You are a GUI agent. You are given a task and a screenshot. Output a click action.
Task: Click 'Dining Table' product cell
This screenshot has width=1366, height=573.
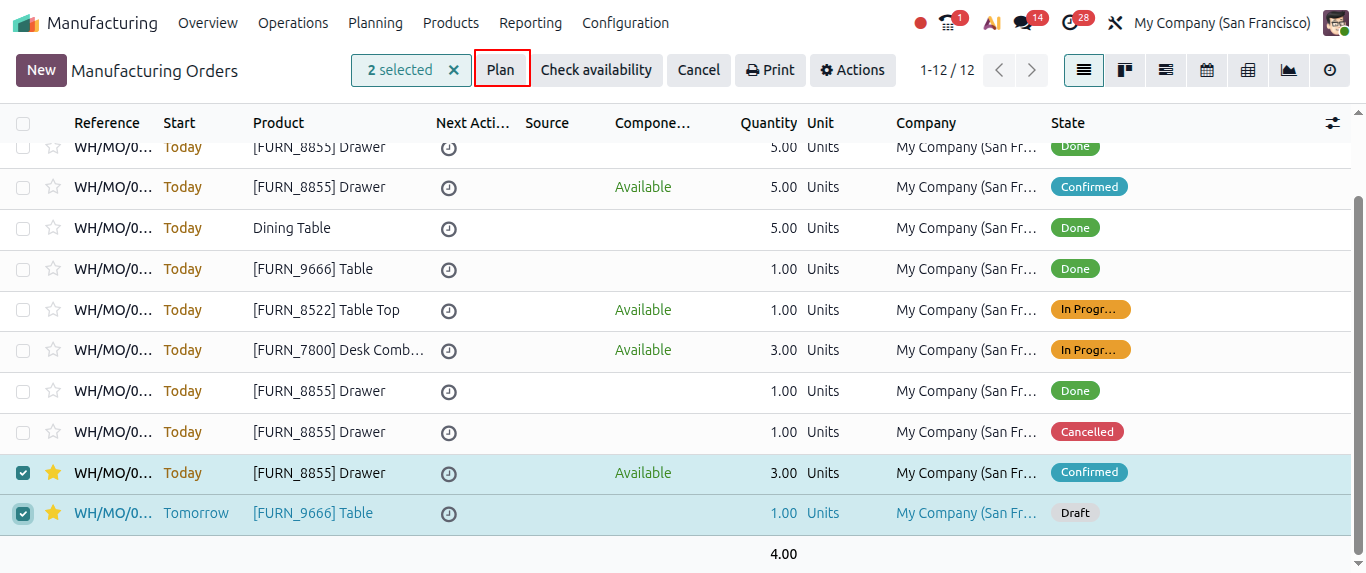point(291,228)
